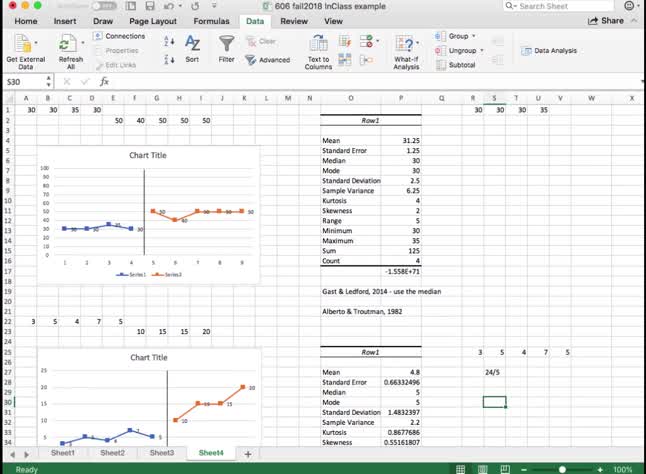Switch to Normal view in status bar
Screen dimensions: 646x474
pos(462,468)
